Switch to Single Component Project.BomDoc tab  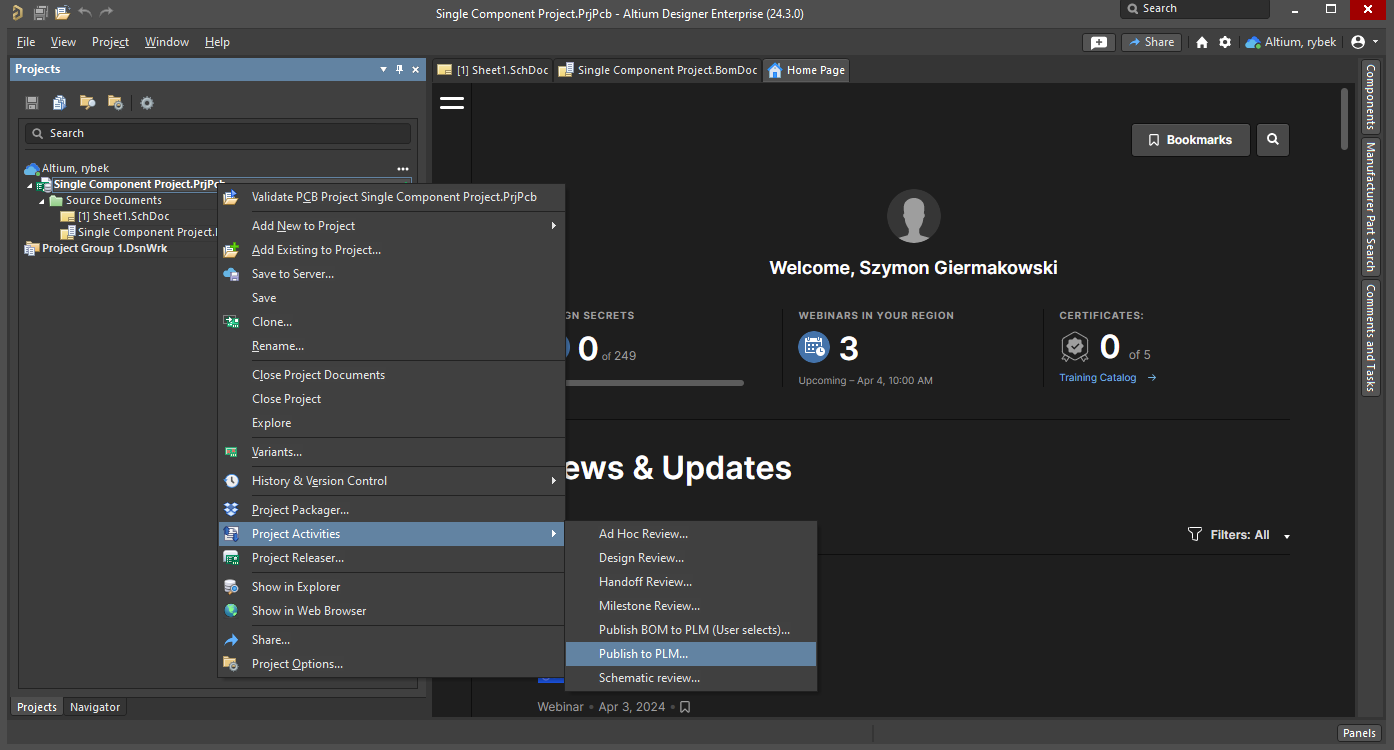pos(658,70)
